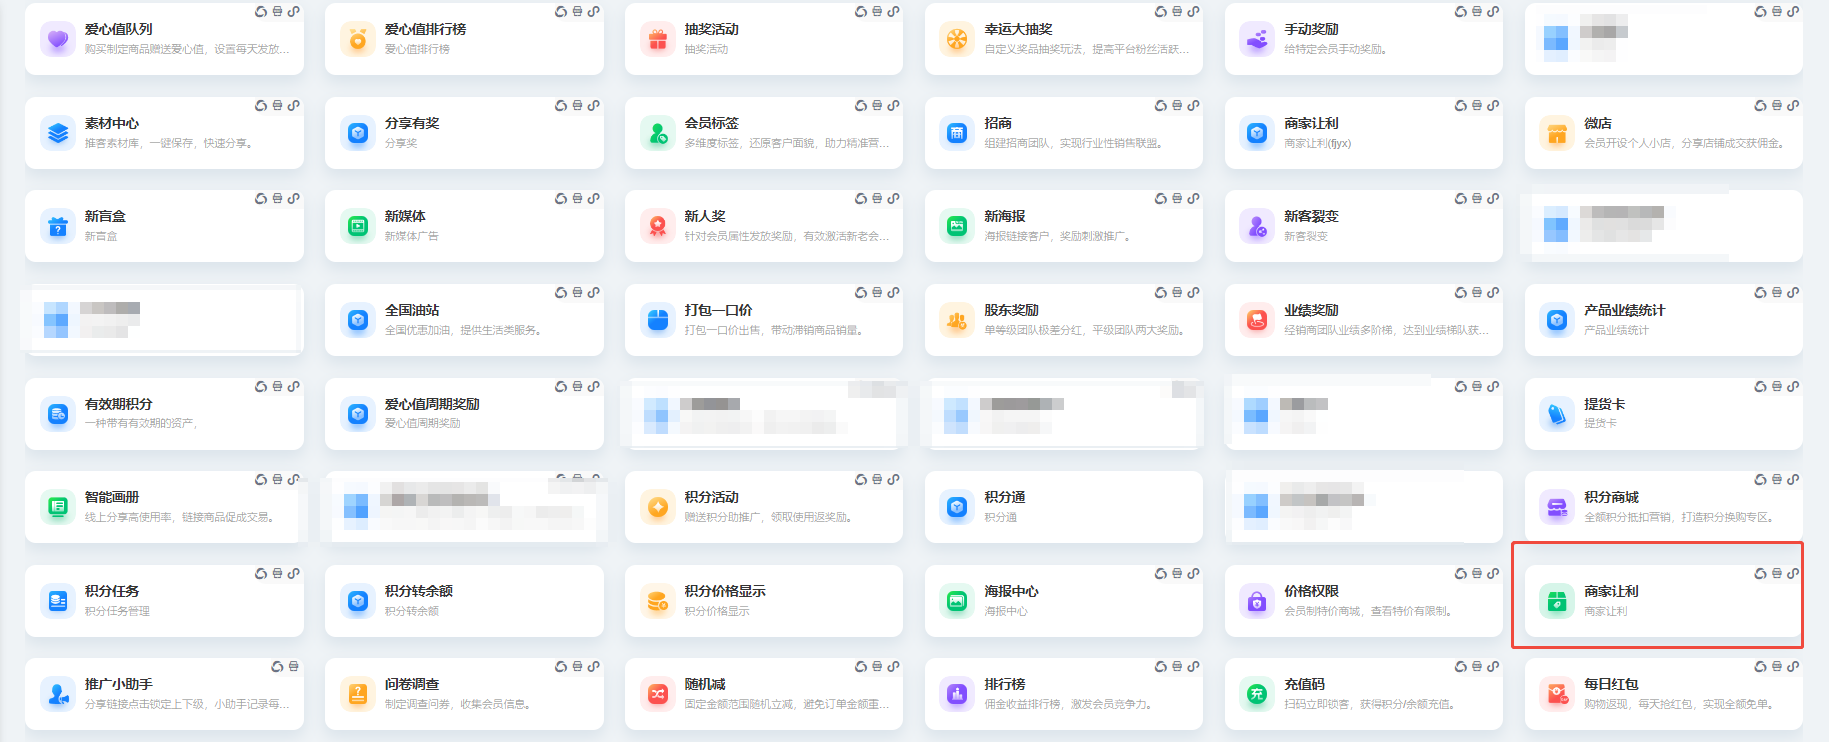This screenshot has width=1829, height=742.
Task: Select the red shuffle icon for 随机减
Action: [658, 694]
